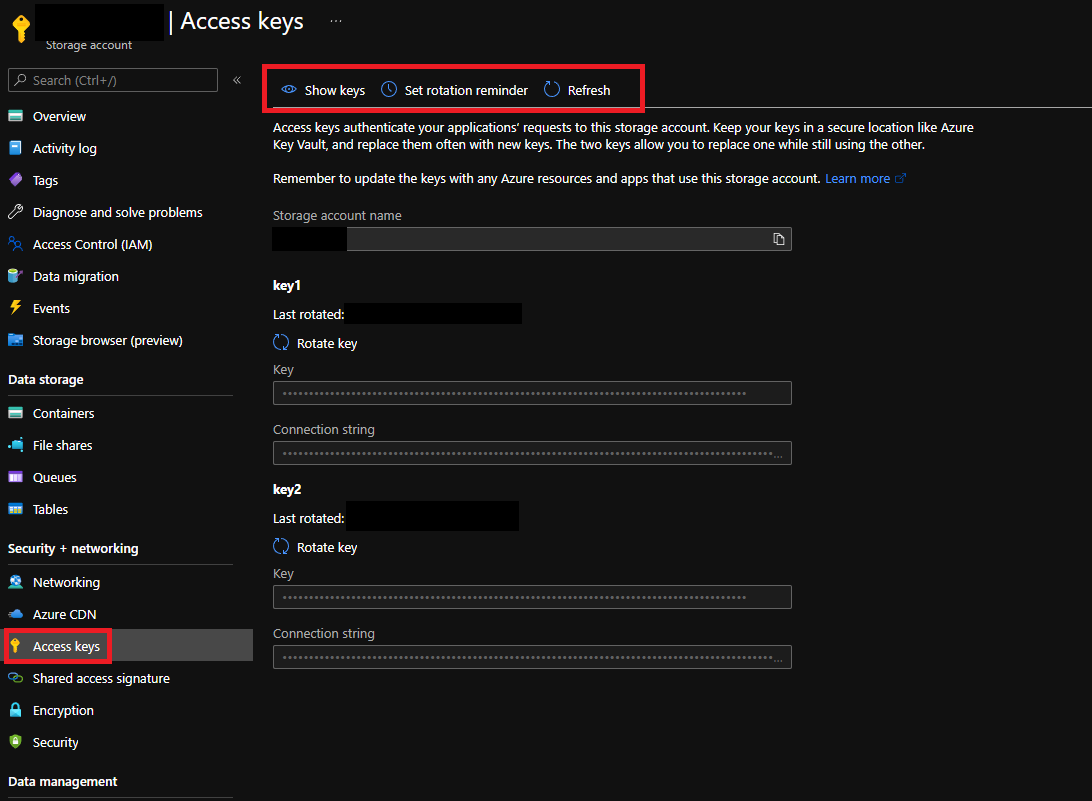Set a rotation reminder
The height and width of the screenshot is (801, 1092).
click(453, 89)
